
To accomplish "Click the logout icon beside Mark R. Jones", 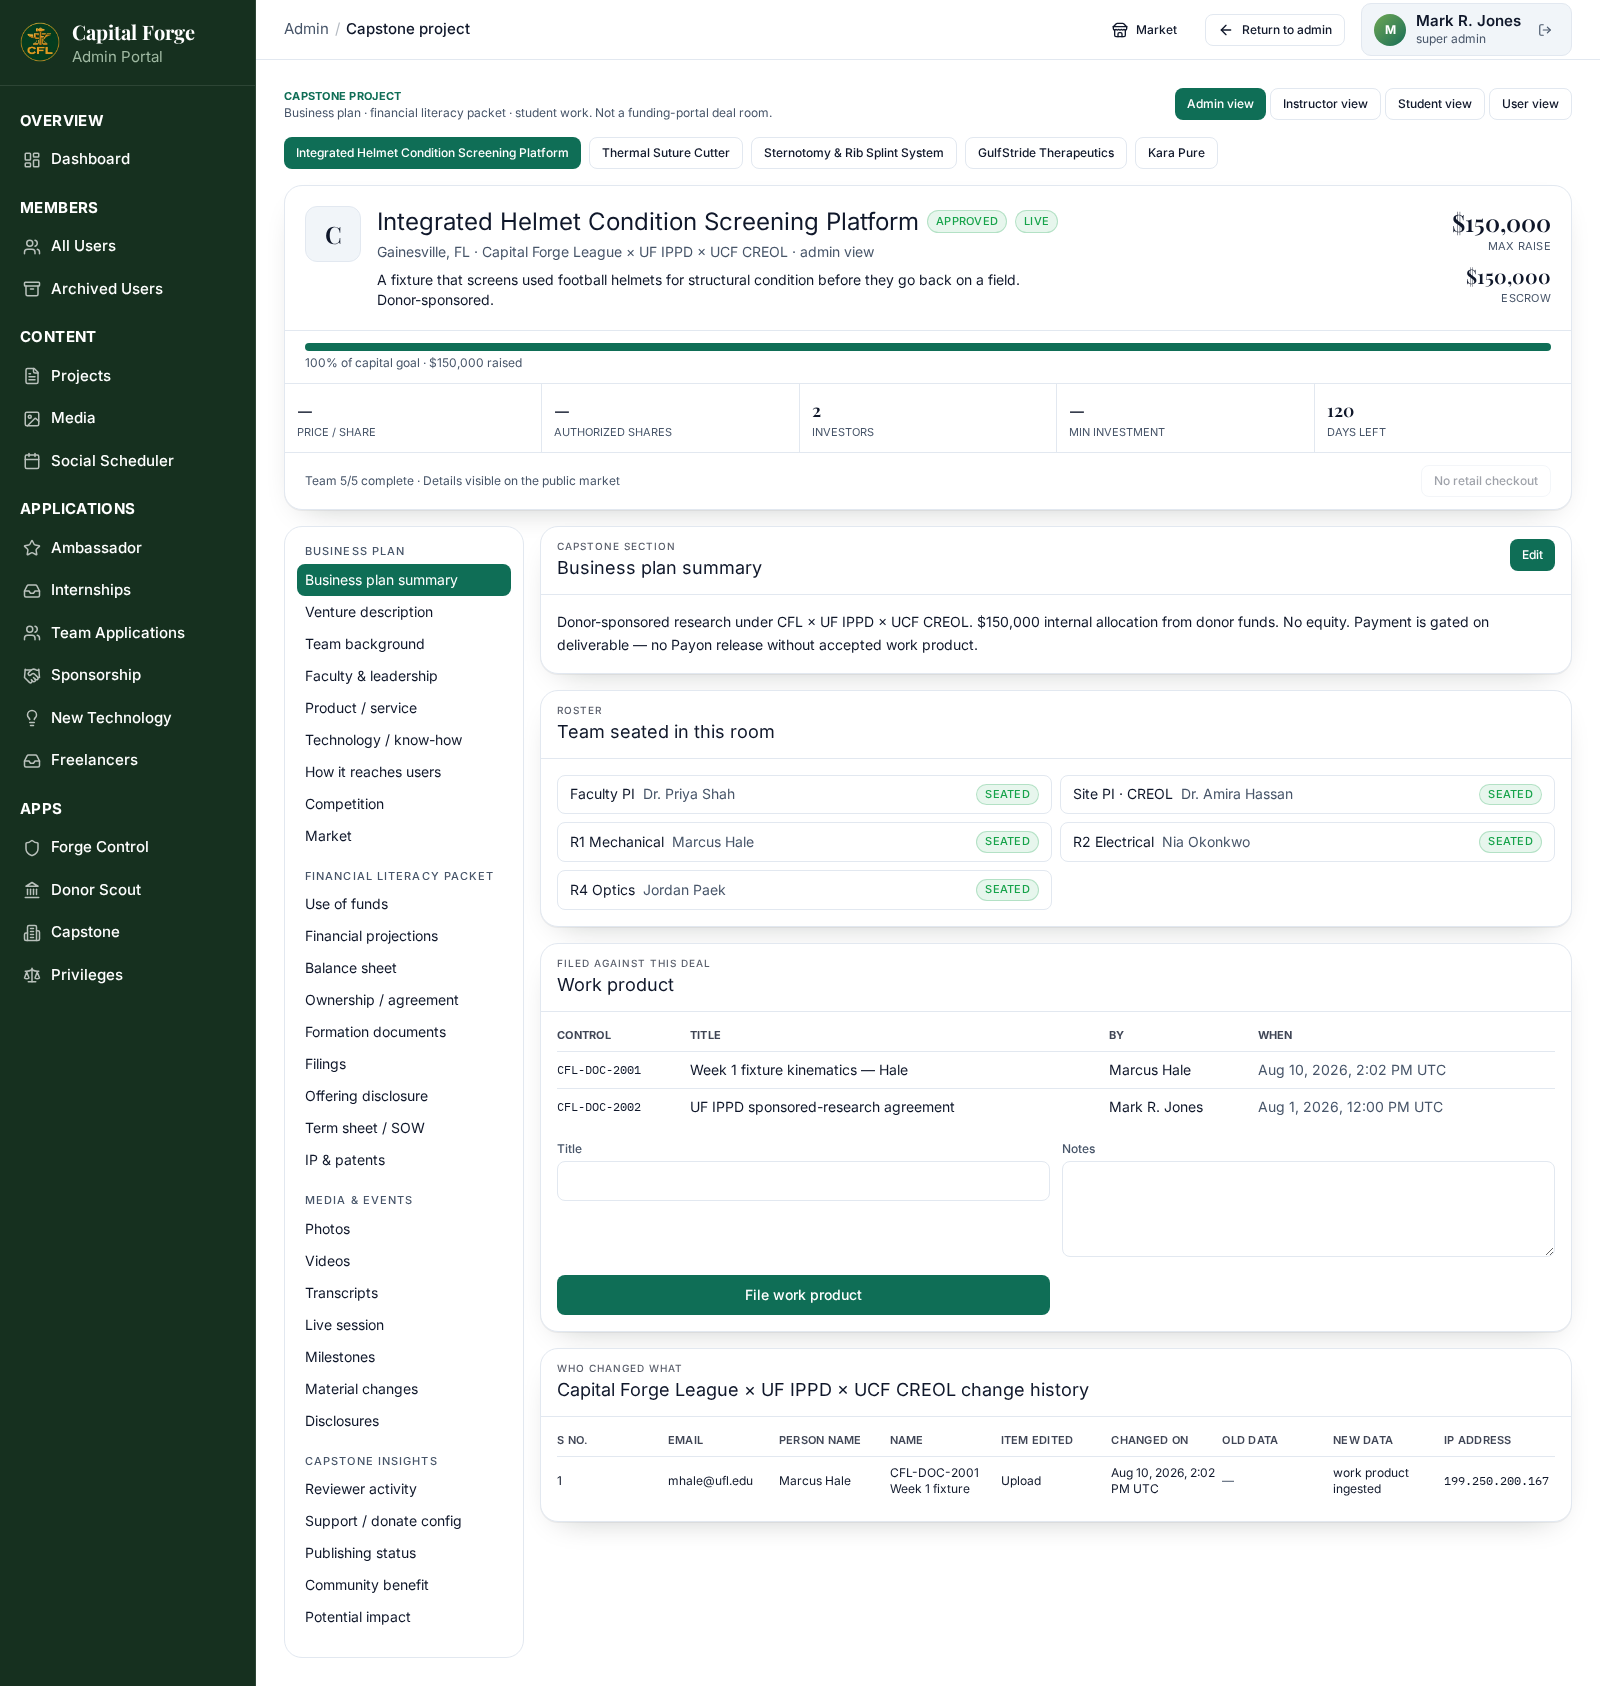I will pos(1545,30).
